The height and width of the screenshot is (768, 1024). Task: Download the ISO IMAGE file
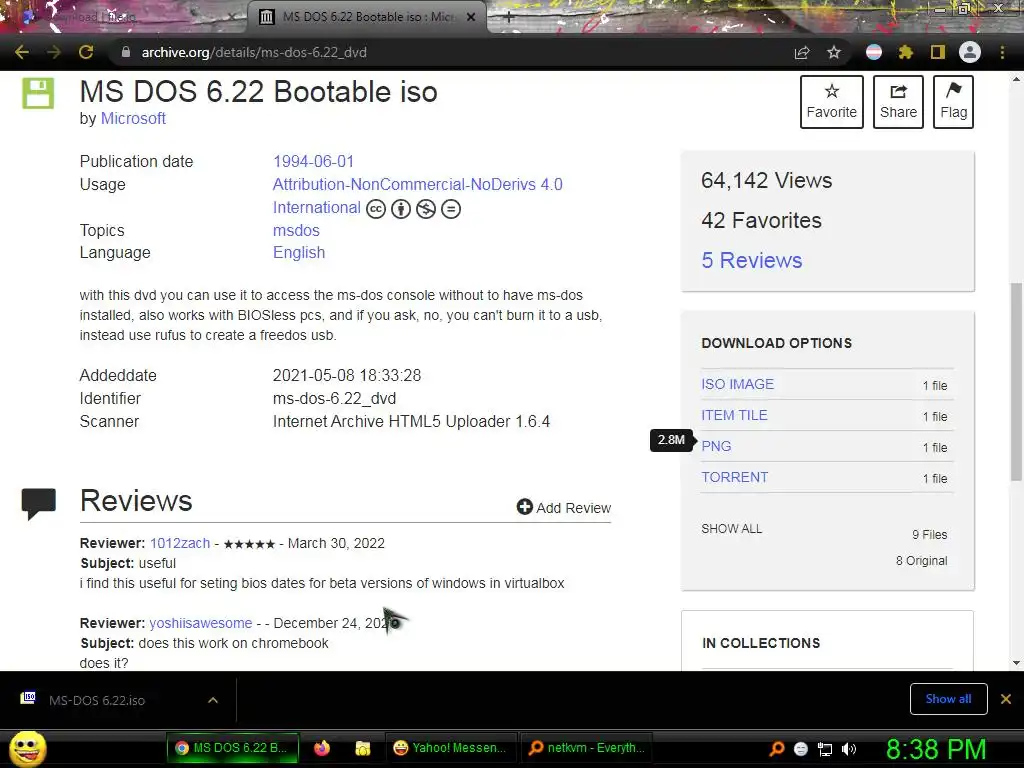point(737,384)
